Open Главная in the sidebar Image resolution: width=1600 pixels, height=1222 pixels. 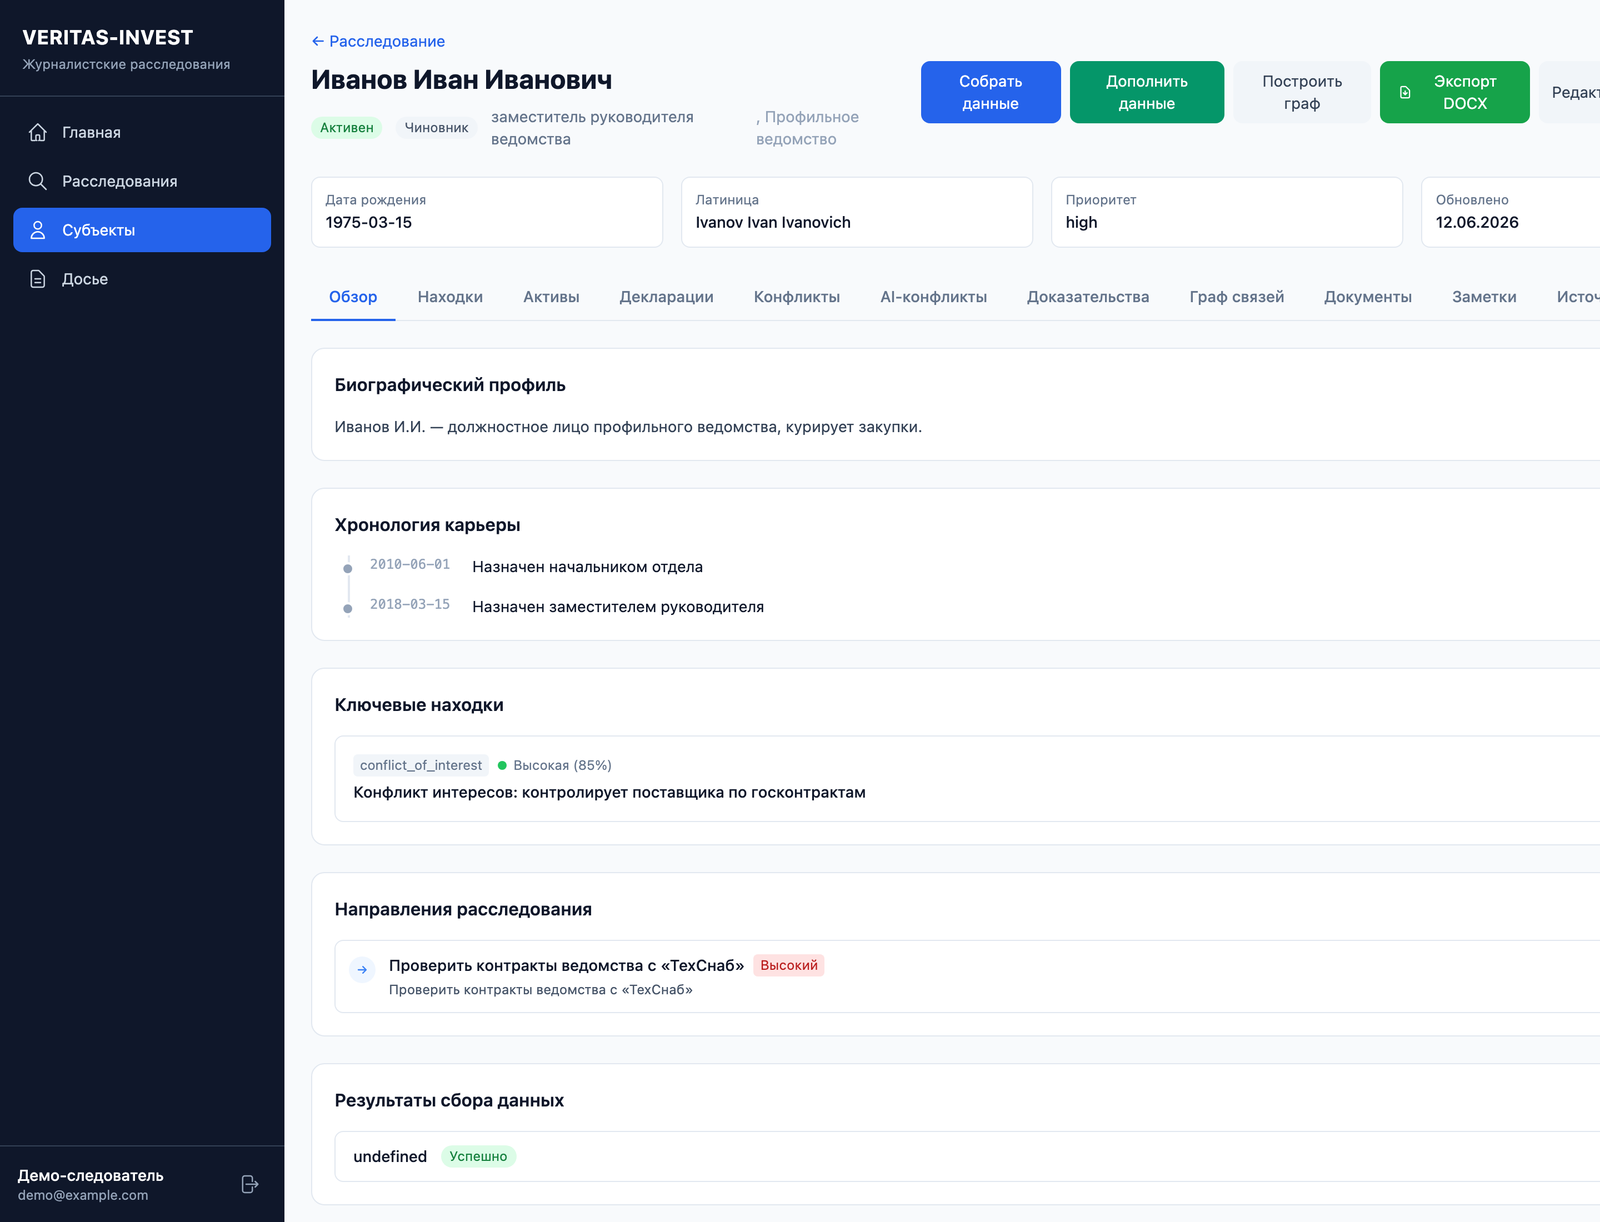pos(142,132)
